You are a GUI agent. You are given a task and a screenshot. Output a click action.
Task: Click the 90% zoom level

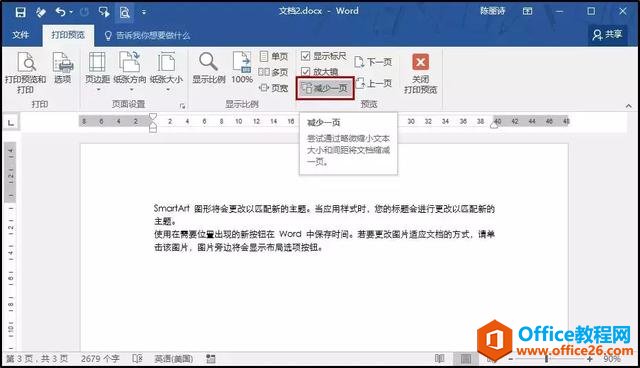click(612, 359)
